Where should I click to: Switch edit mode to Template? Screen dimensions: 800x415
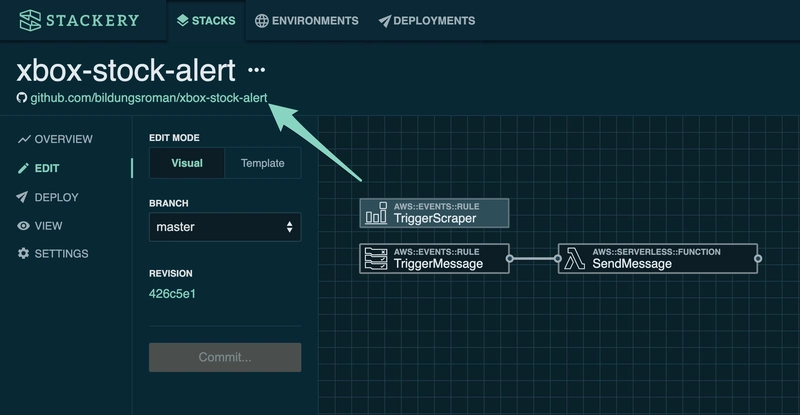pos(262,163)
